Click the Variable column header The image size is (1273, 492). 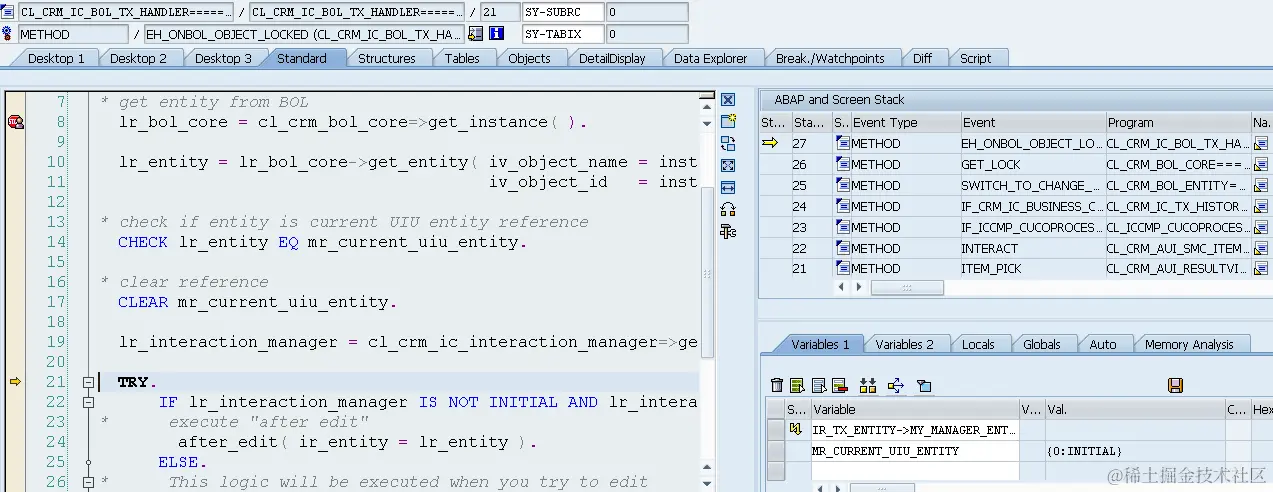tap(914, 409)
